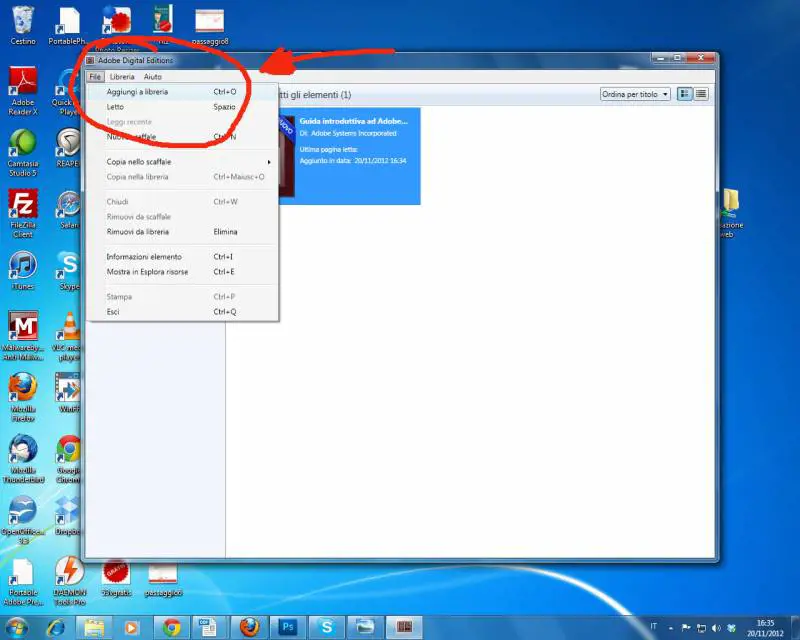Click the Adobe Digital Editions taskbar button
Image resolution: width=800 pixels, height=640 pixels.
click(x=404, y=627)
